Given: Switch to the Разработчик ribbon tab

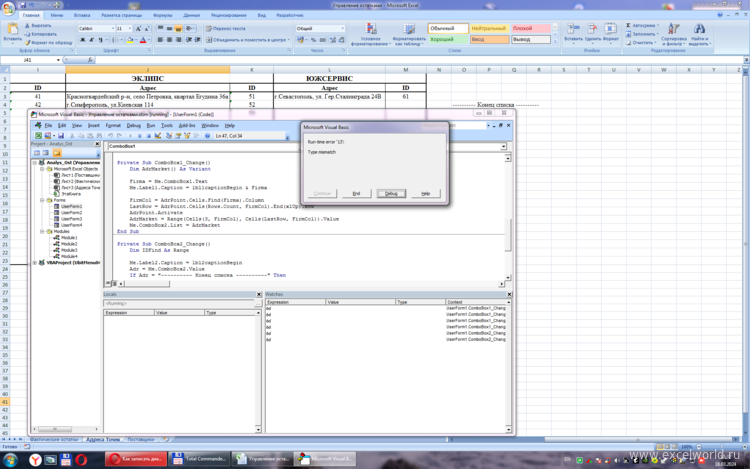Looking at the screenshot, I should (x=289, y=15).
